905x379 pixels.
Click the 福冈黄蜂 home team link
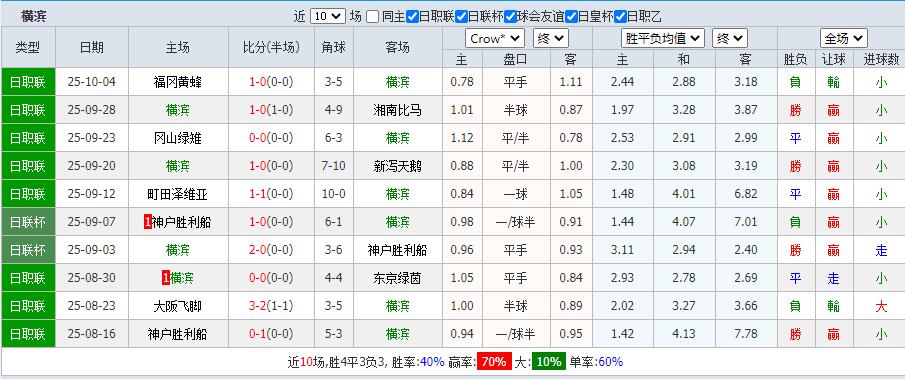pyautogui.click(x=178, y=82)
